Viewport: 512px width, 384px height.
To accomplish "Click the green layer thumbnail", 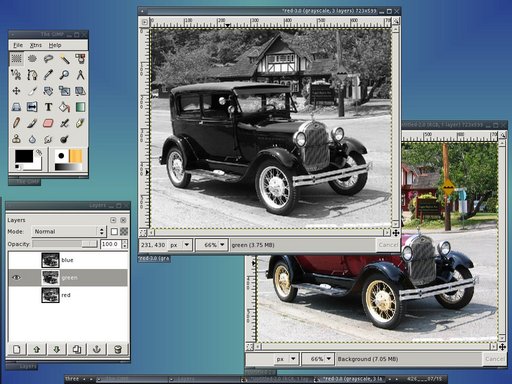I will pyautogui.click(x=50, y=277).
